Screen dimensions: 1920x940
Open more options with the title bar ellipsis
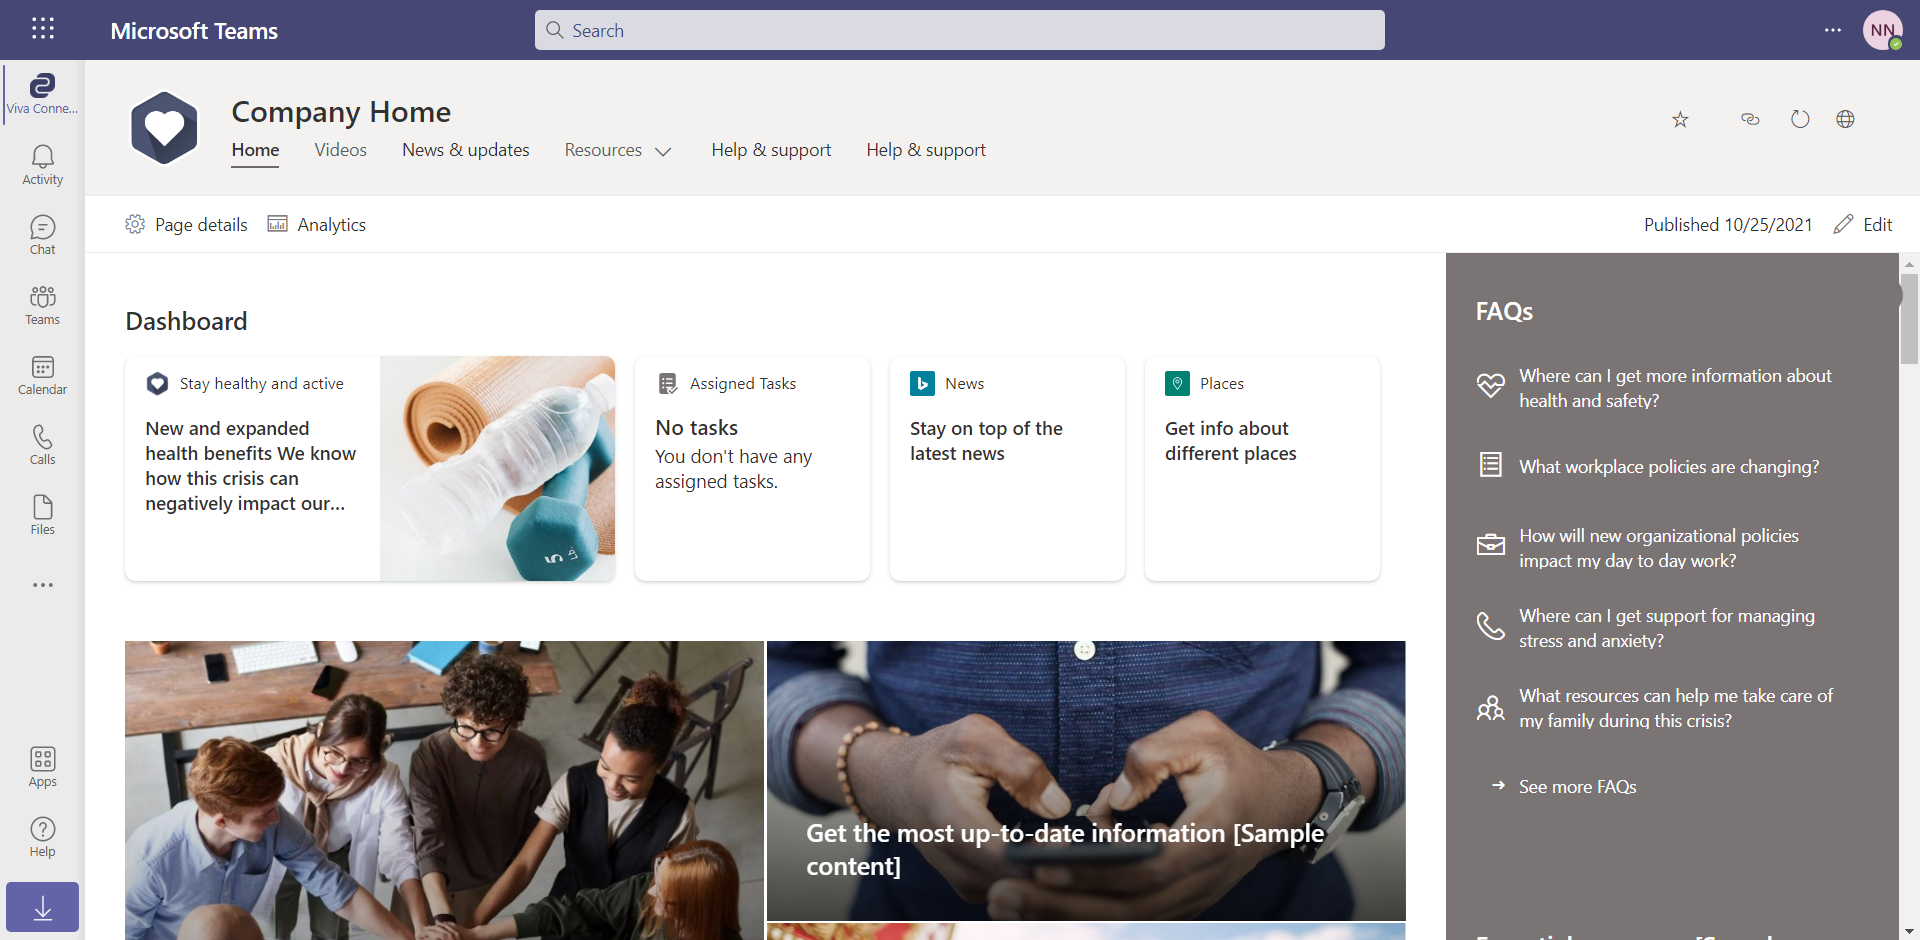(1835, 30)
